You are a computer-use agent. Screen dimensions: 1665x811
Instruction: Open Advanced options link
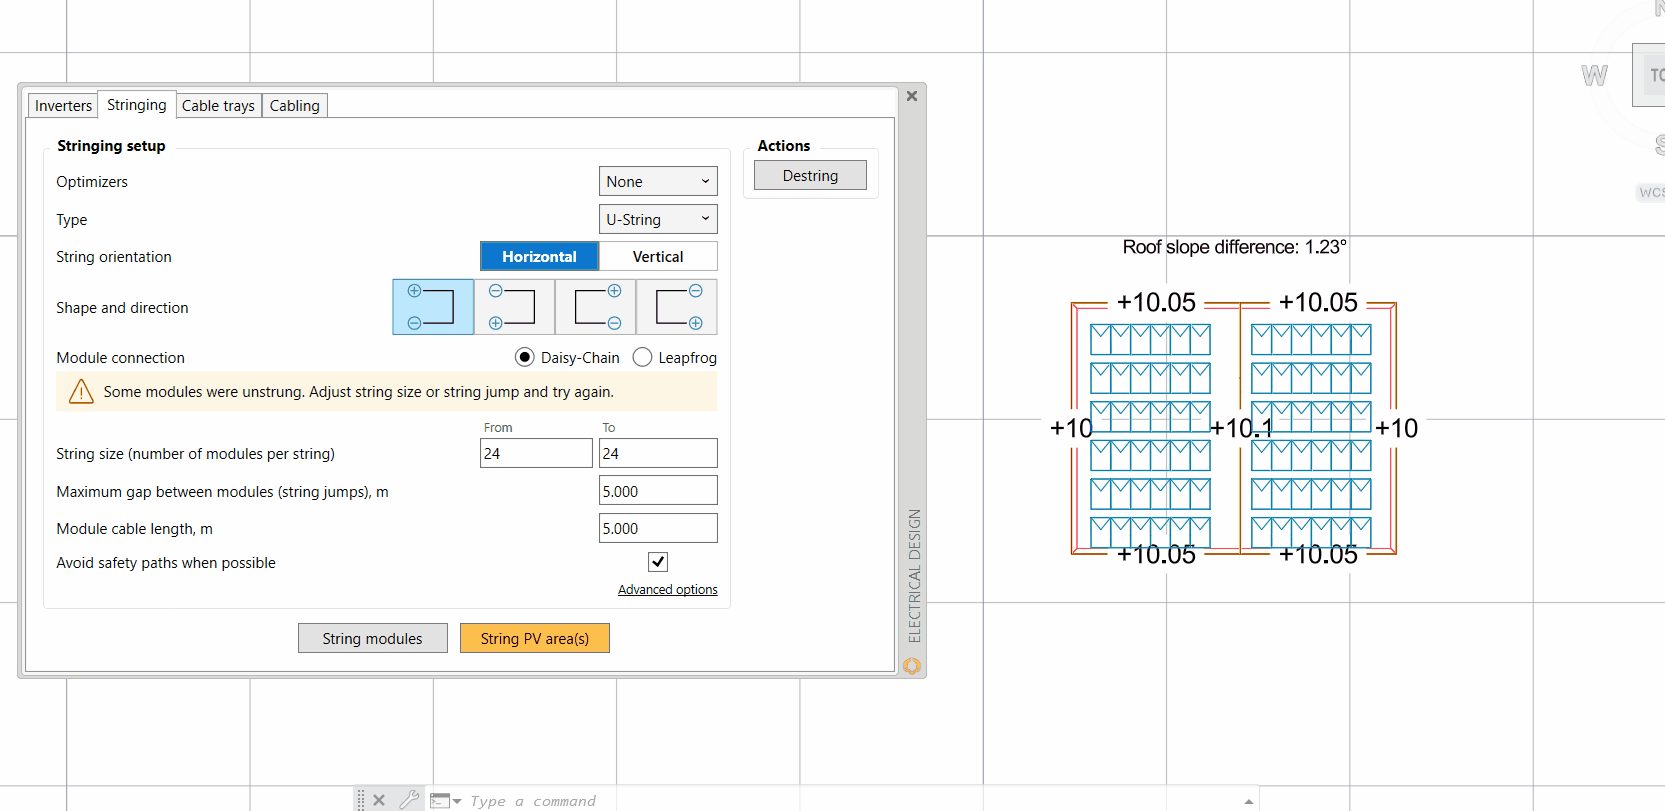[668, 590]
